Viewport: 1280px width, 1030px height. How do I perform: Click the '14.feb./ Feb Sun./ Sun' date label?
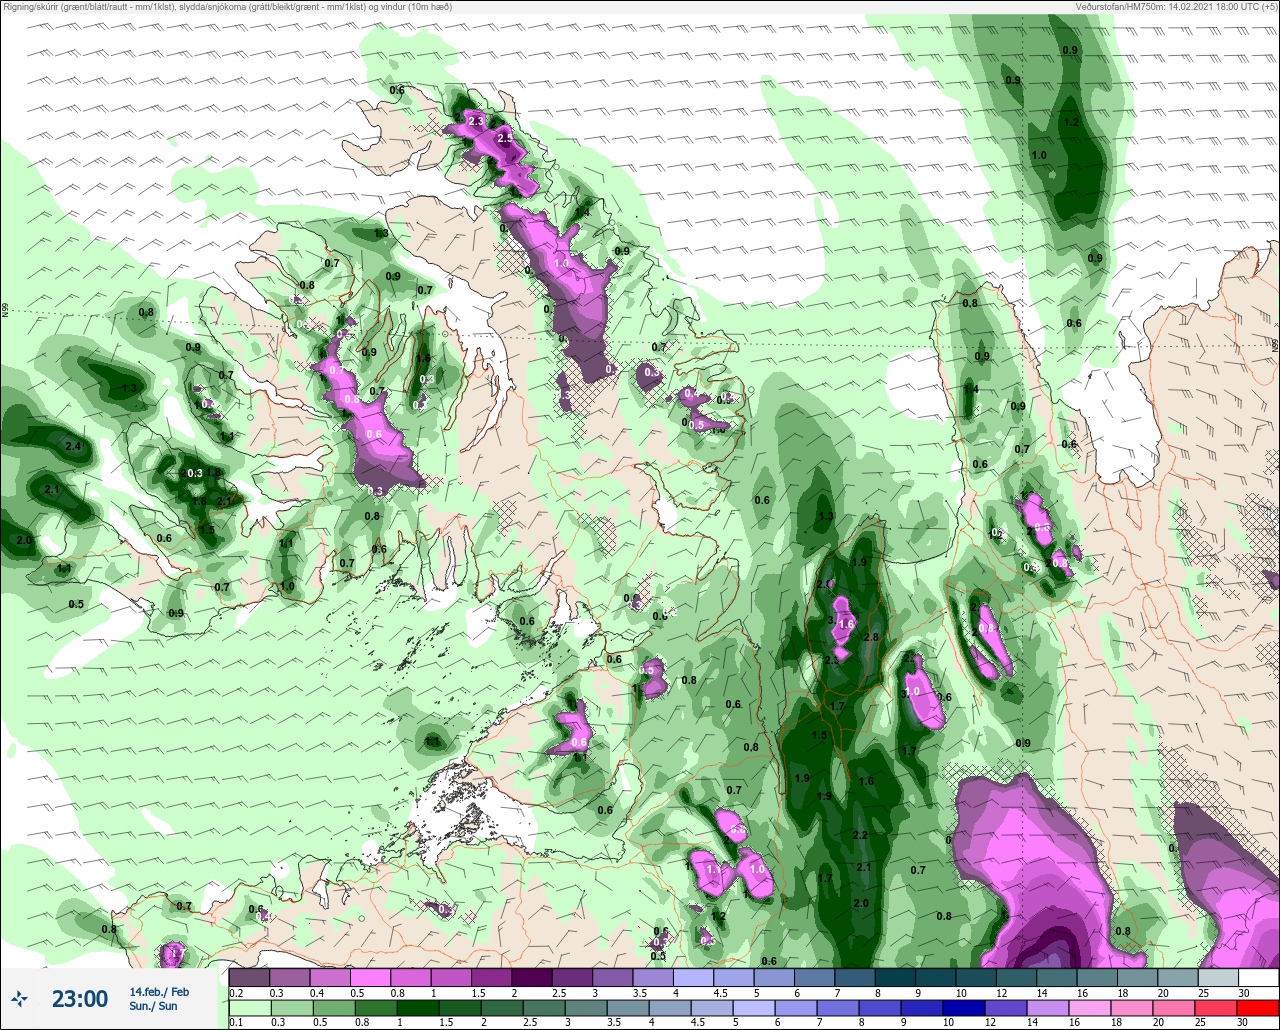158,999
